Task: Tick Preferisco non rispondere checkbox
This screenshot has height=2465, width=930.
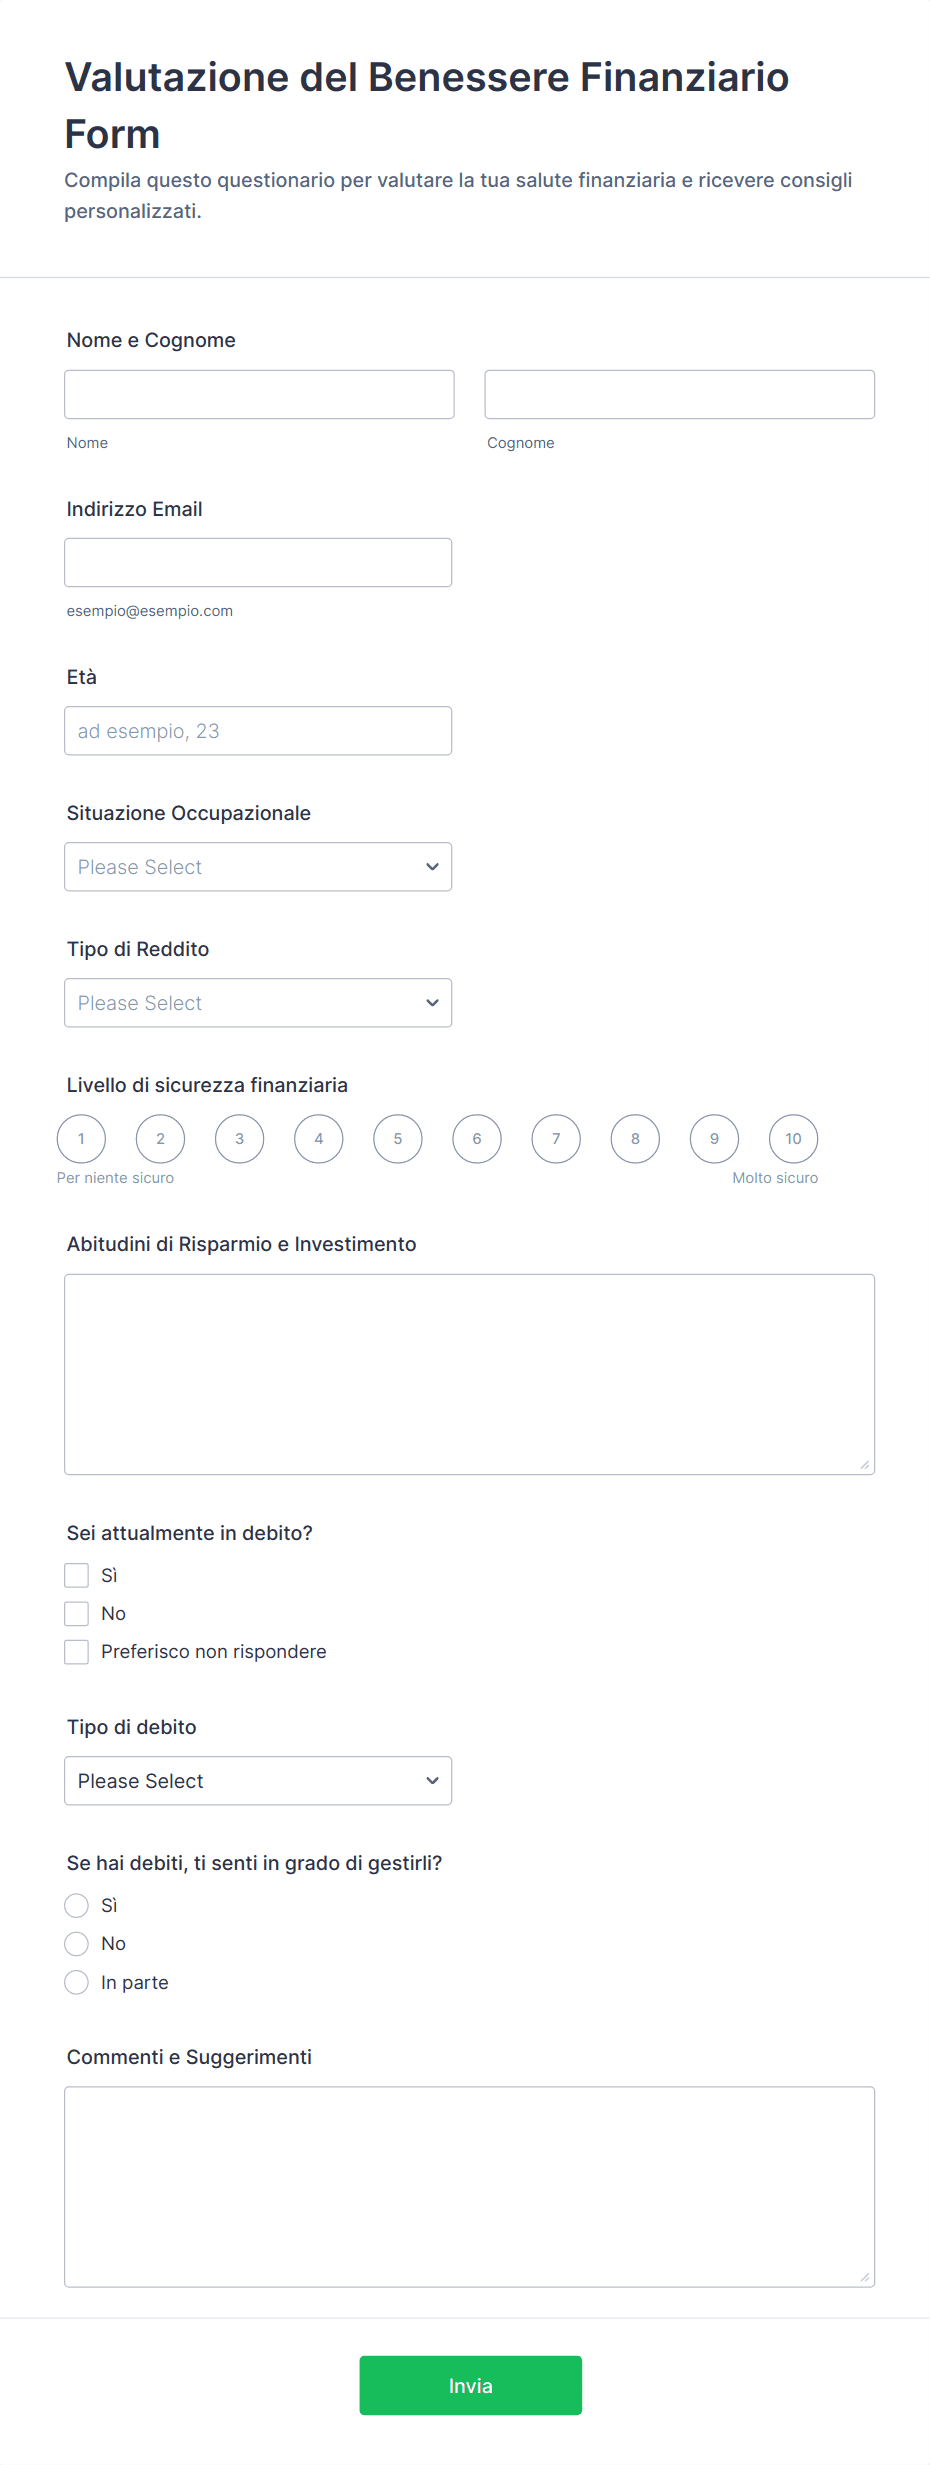Action: pos(77,1651)
